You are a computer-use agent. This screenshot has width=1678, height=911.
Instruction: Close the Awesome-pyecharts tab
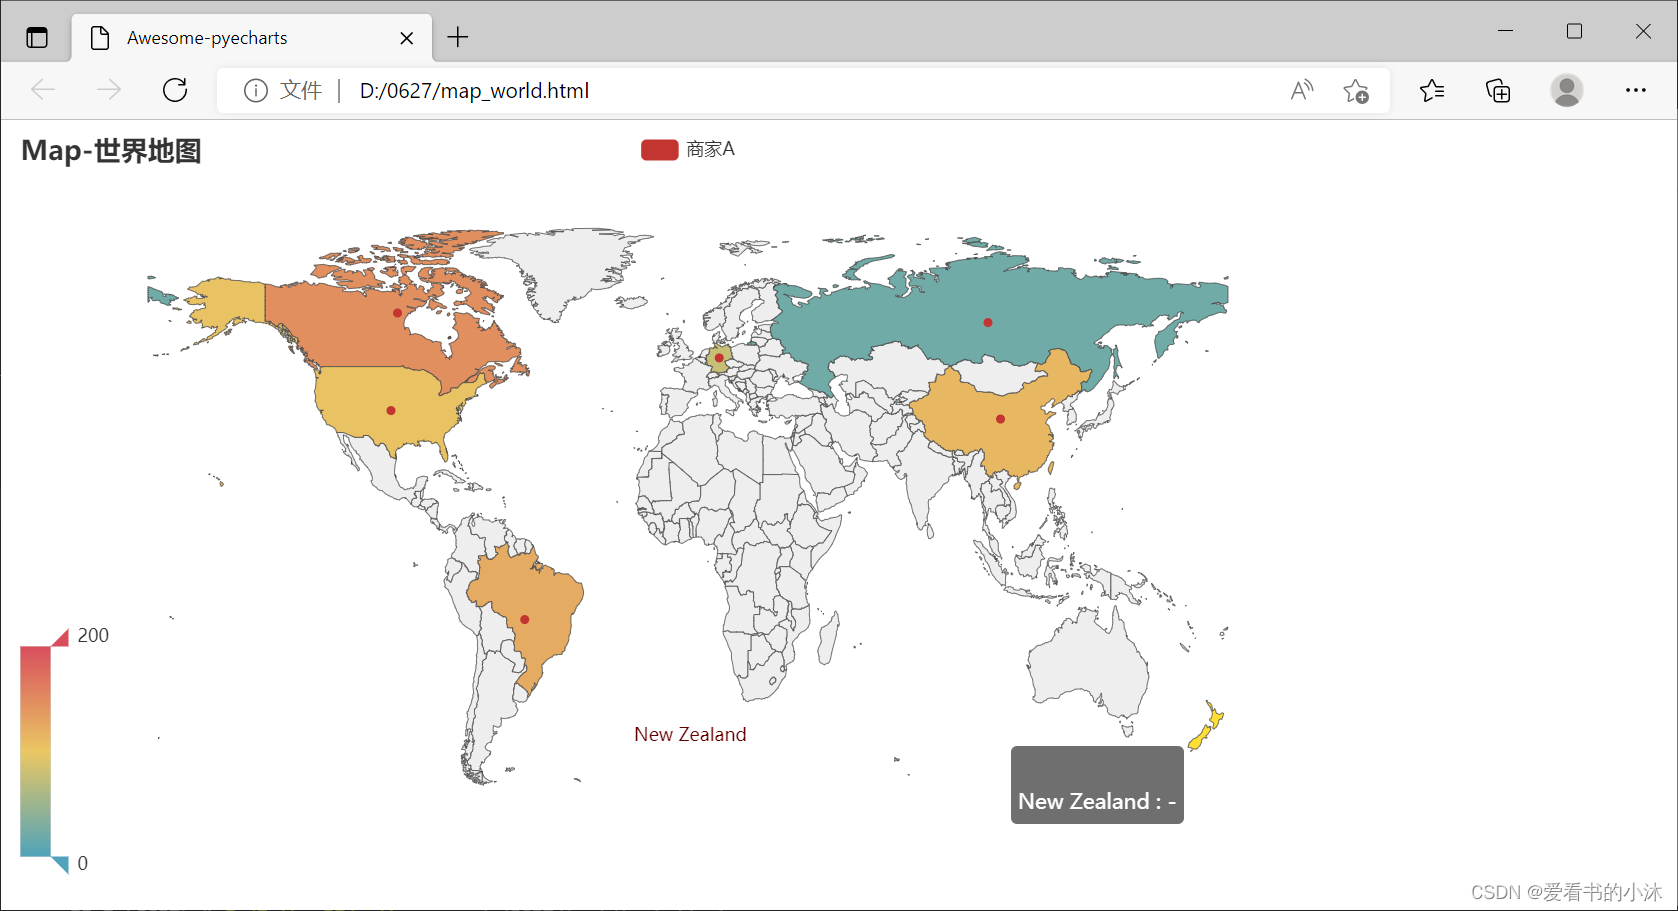[x=407, y=38]
